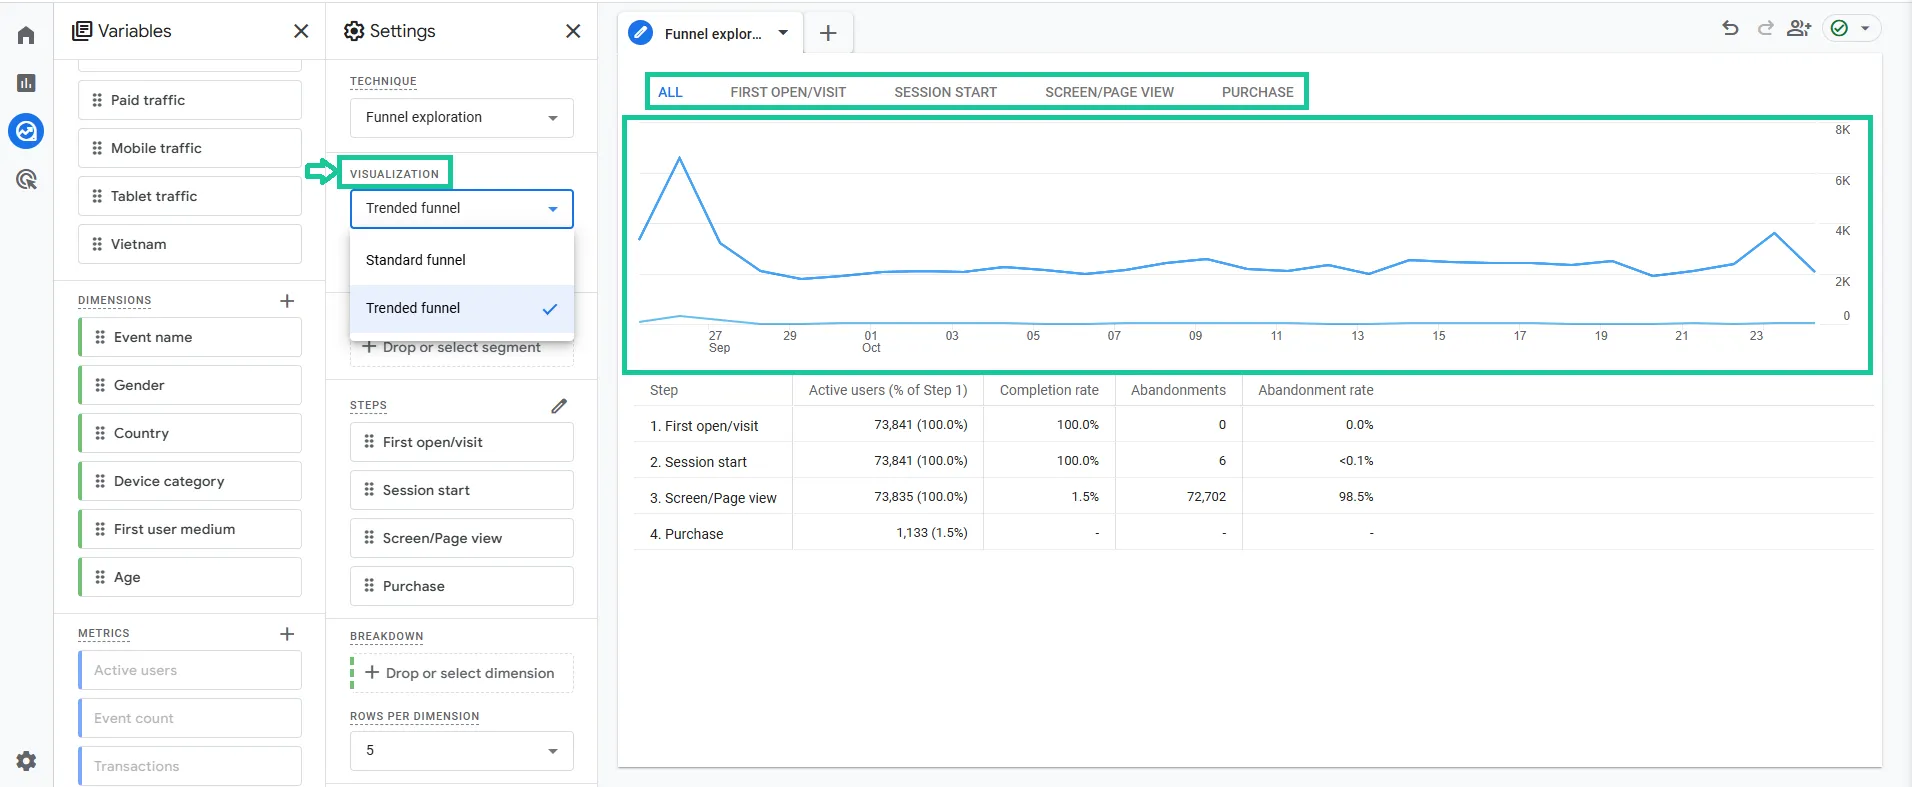The image size is (1912, 787).
Task: Select the Mobile traffic segment
Action: tap(190, 148)
